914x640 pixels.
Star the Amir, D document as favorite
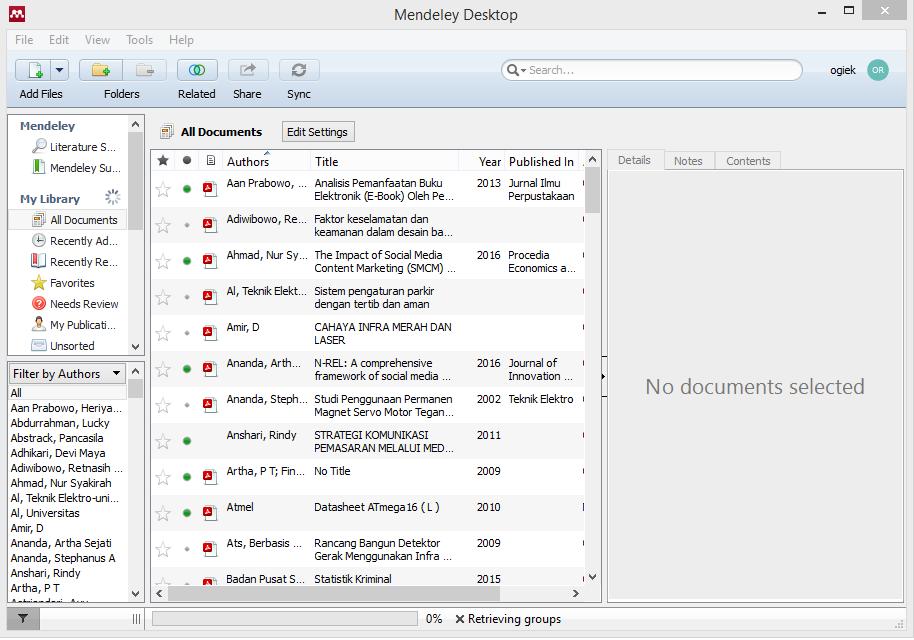tap(163, 334)
